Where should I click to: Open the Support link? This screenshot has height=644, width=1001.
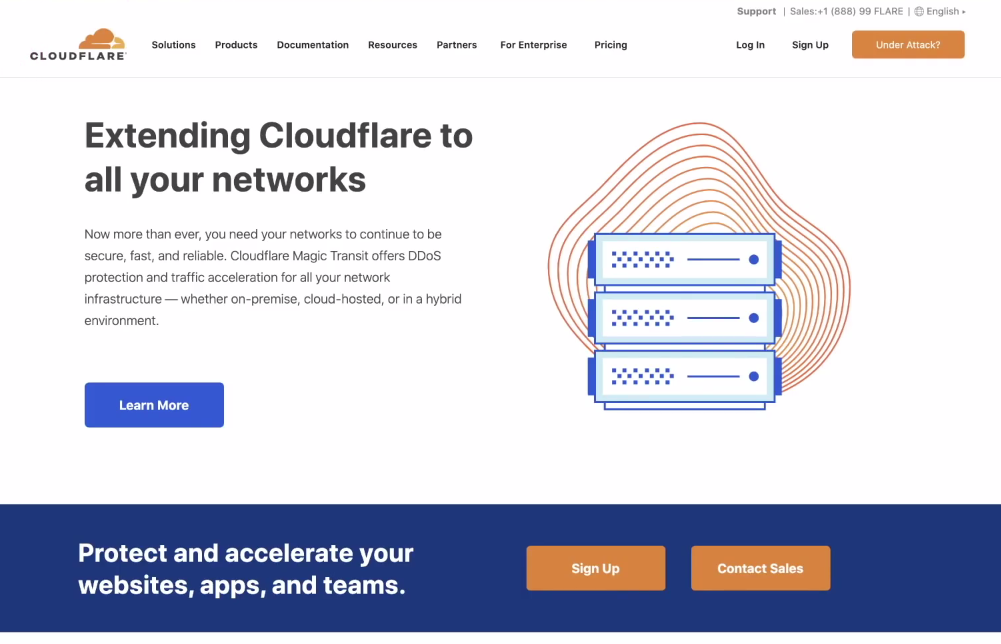click(x=756, y=11)
